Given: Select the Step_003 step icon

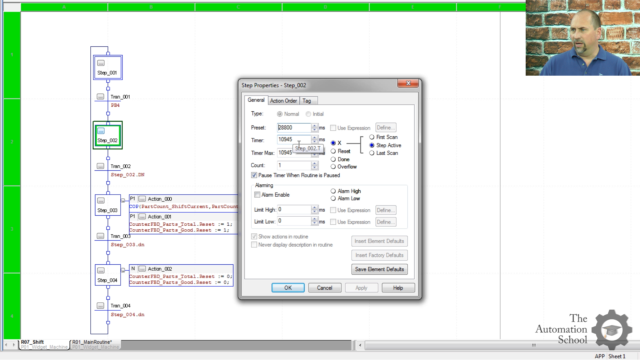Looking at the screenshot, I should click(101, 201).
